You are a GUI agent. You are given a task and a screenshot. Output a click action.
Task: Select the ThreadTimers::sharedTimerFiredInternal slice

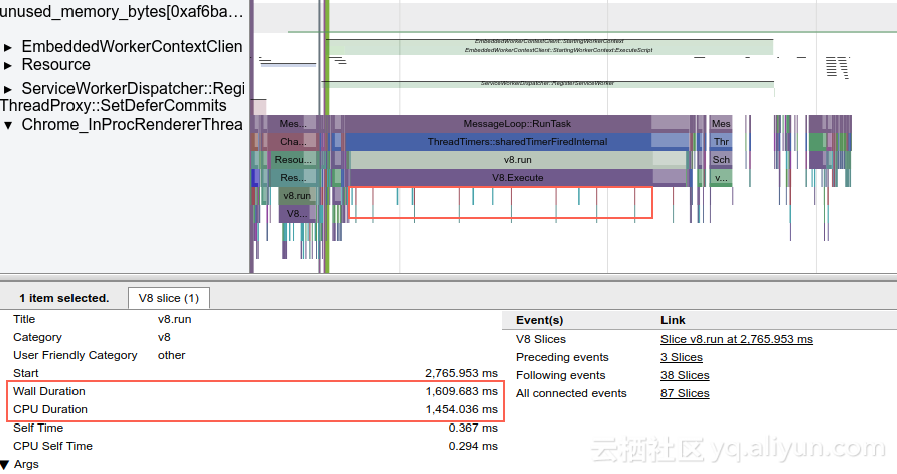[x=517, y=141]
